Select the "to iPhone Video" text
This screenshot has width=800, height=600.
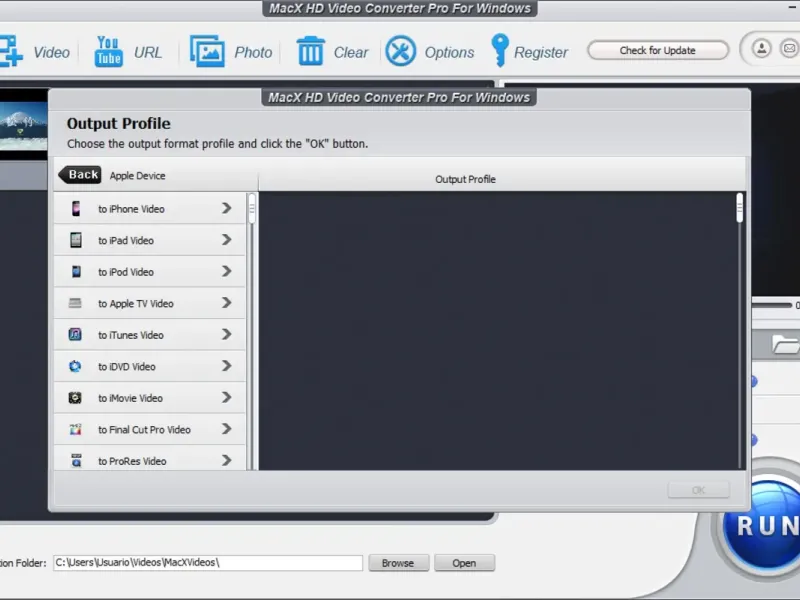click(131, 209)
